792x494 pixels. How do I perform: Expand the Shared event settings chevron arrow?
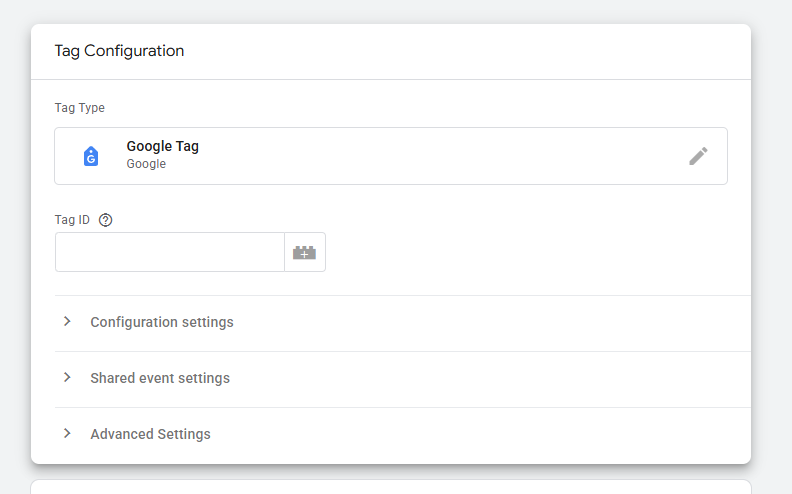click(x=67, y=378)
